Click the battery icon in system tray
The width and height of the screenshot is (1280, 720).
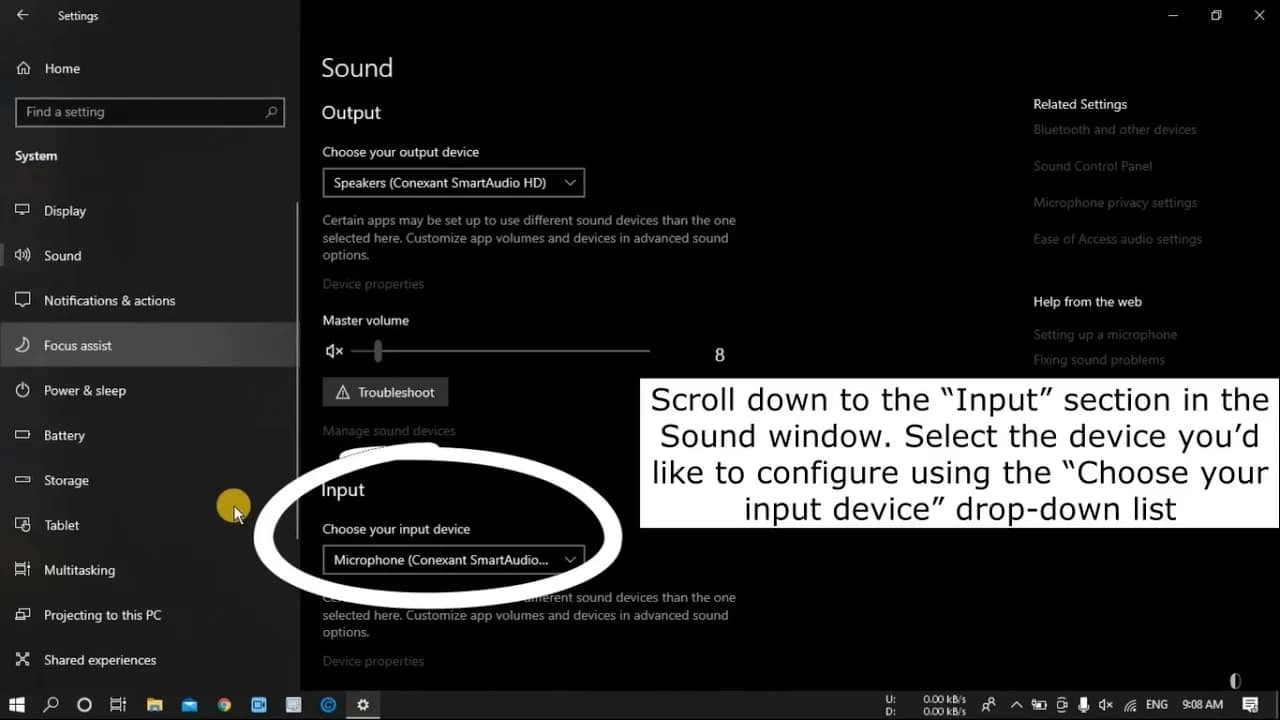[x=1040, y=705]
